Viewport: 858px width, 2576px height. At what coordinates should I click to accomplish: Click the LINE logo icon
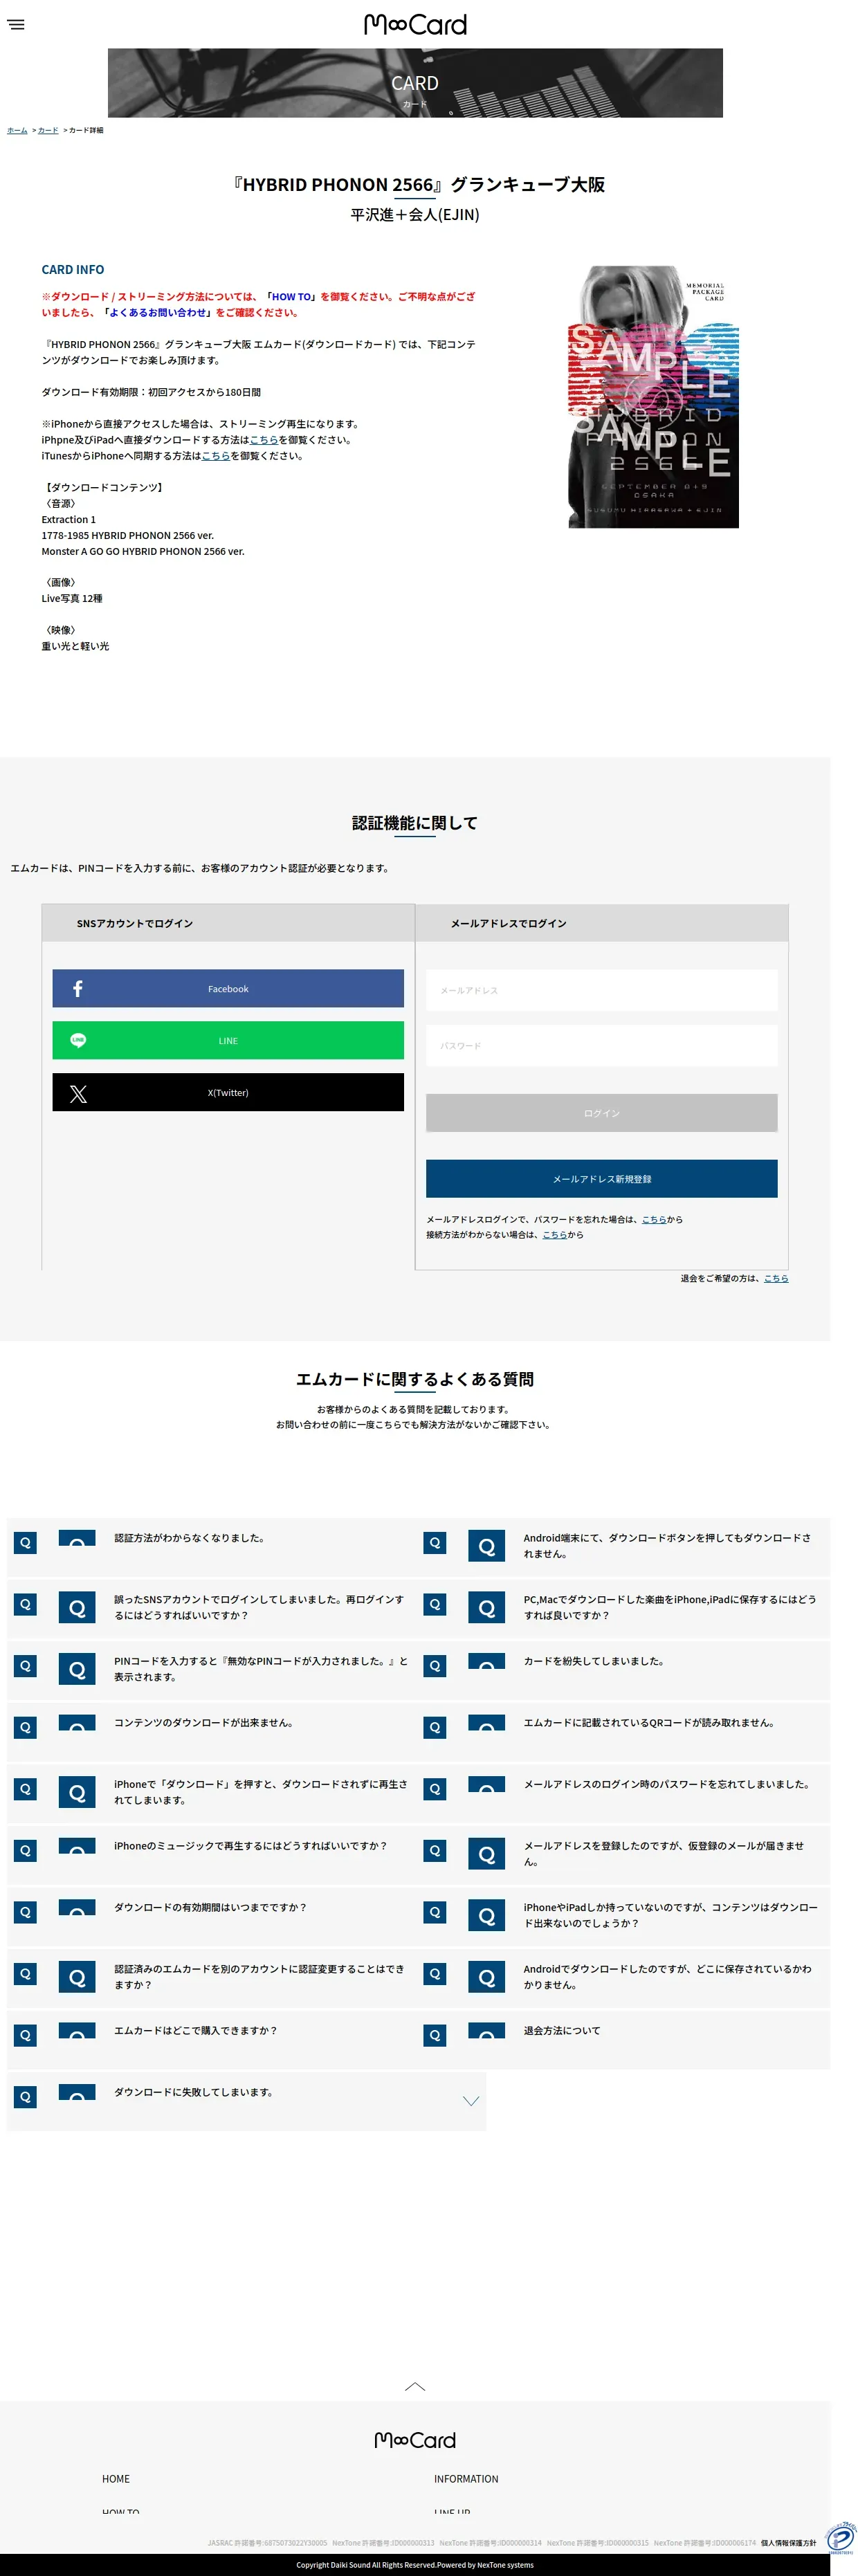pyautogui.click(x=78, y=1040)
